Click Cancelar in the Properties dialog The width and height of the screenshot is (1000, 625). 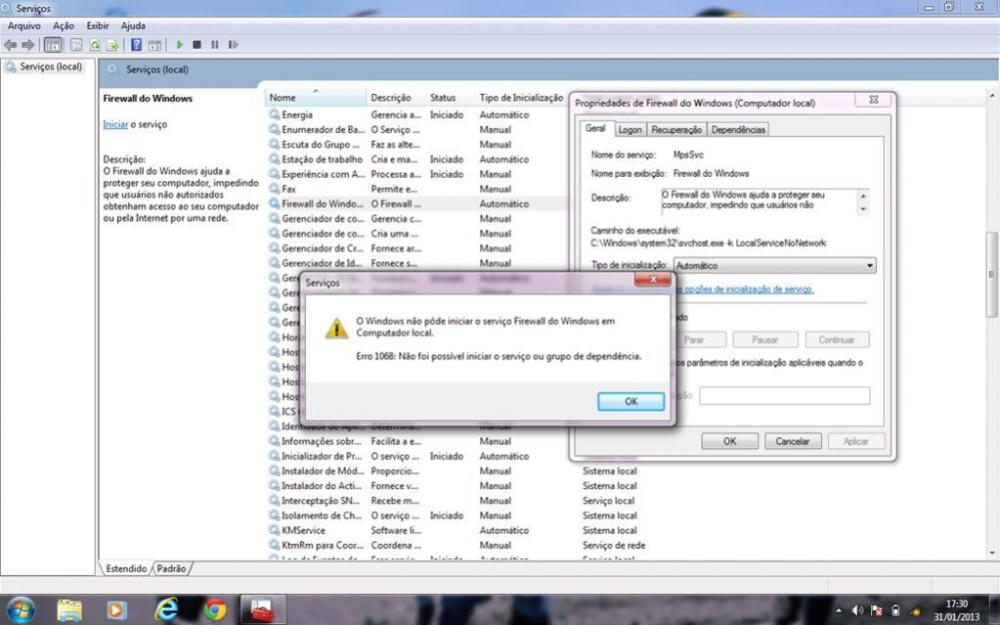point(792,441)
